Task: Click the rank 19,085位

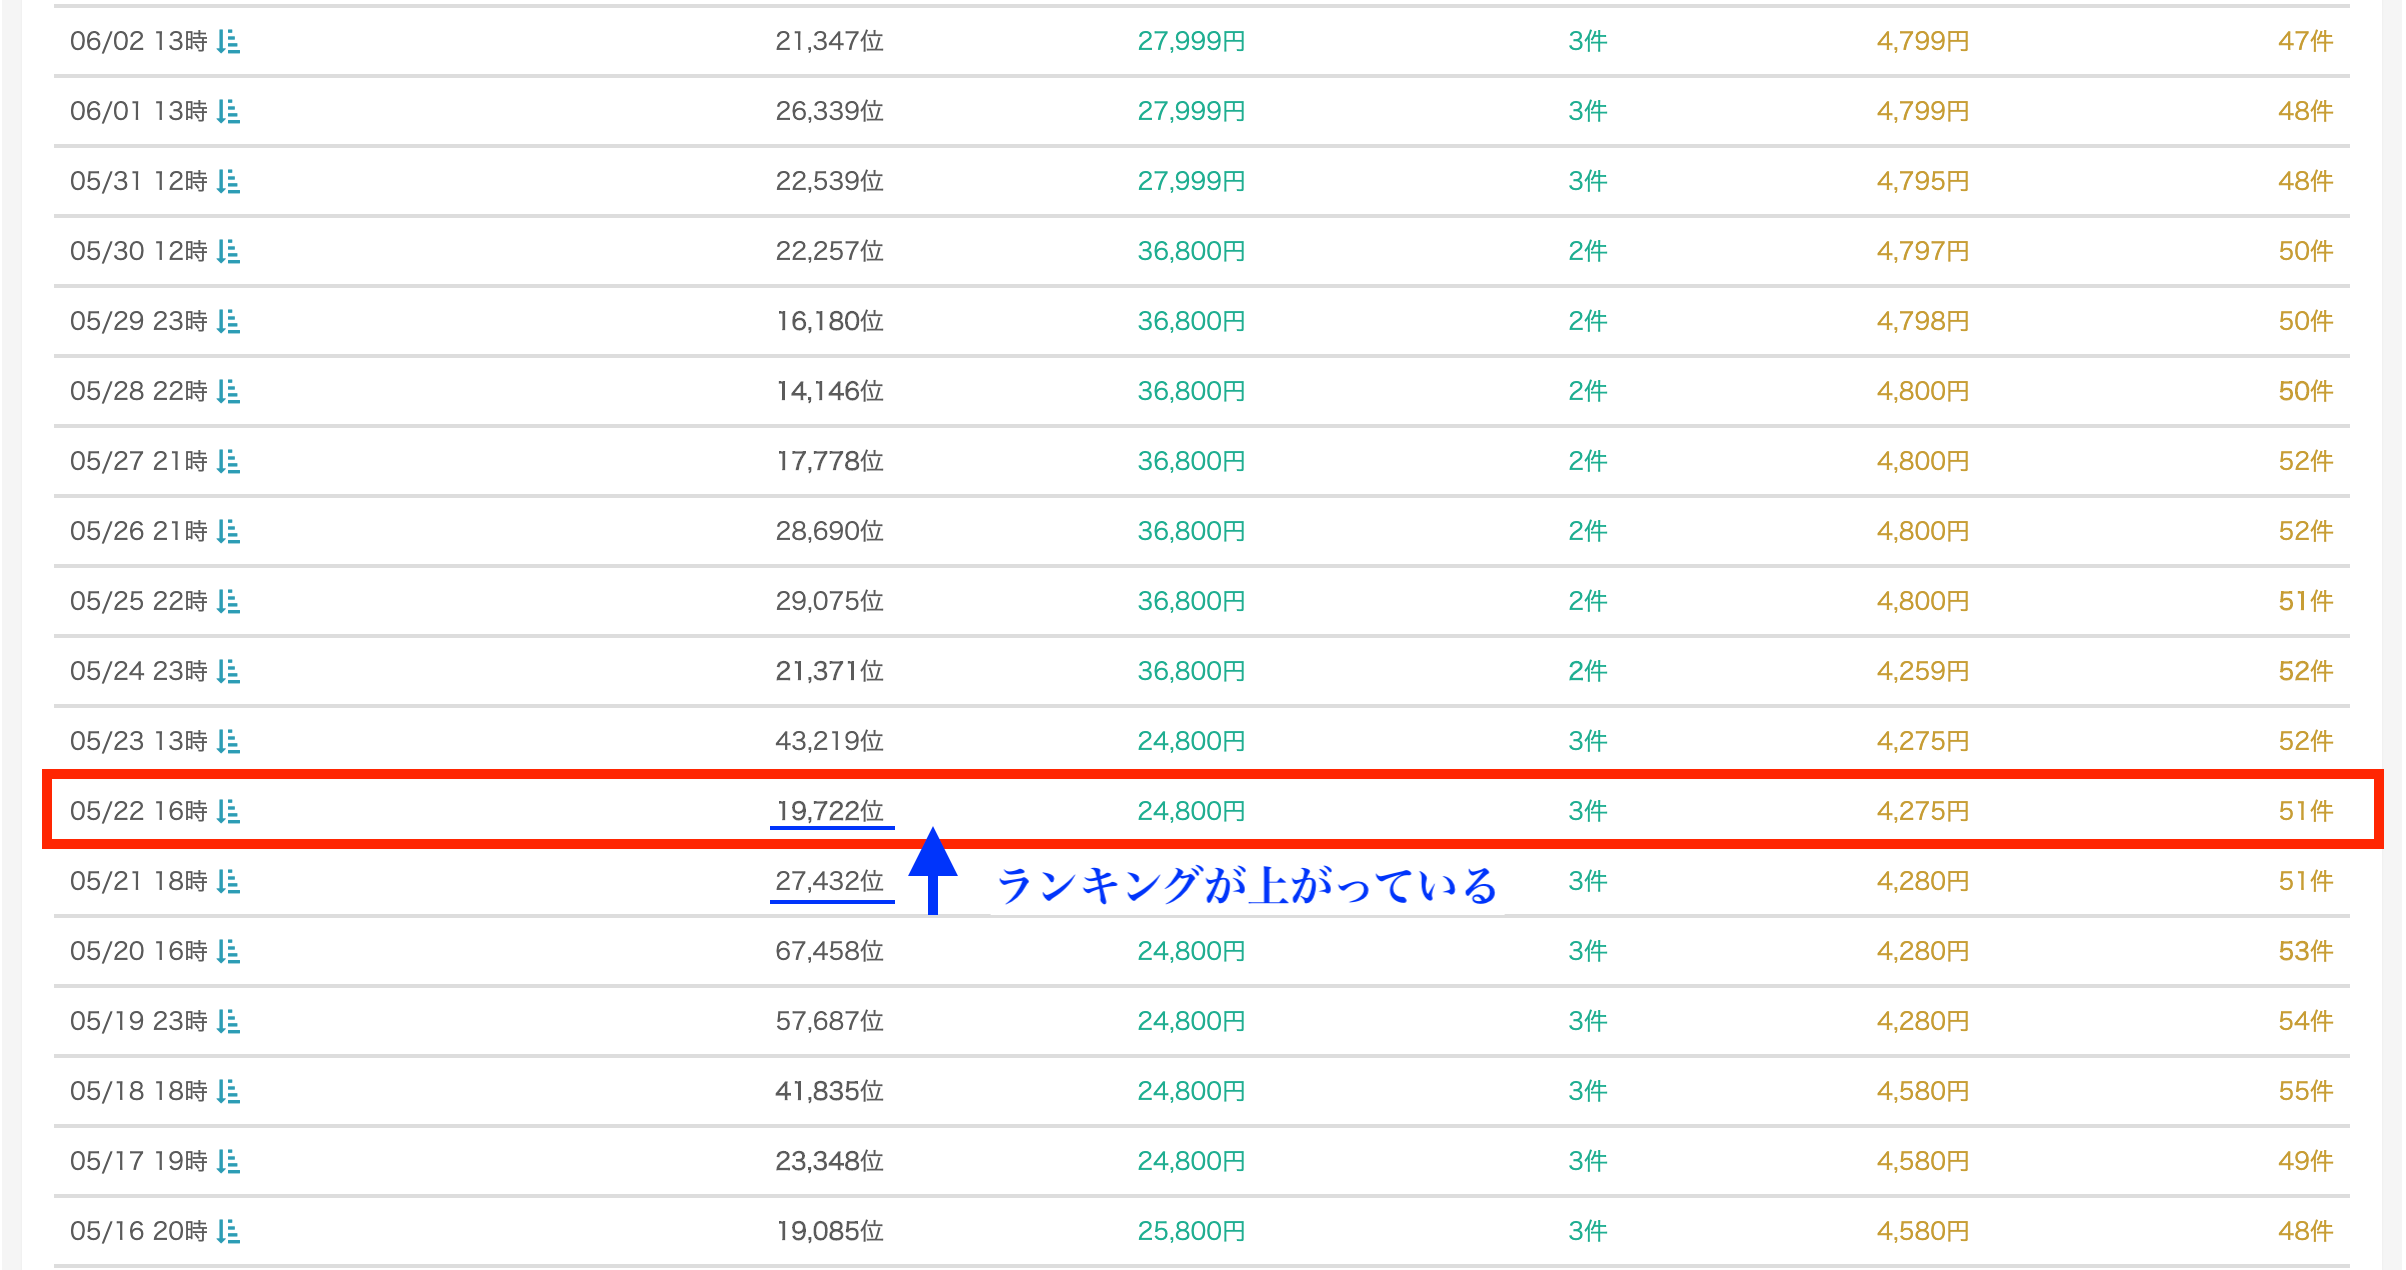Action: 830,1231
